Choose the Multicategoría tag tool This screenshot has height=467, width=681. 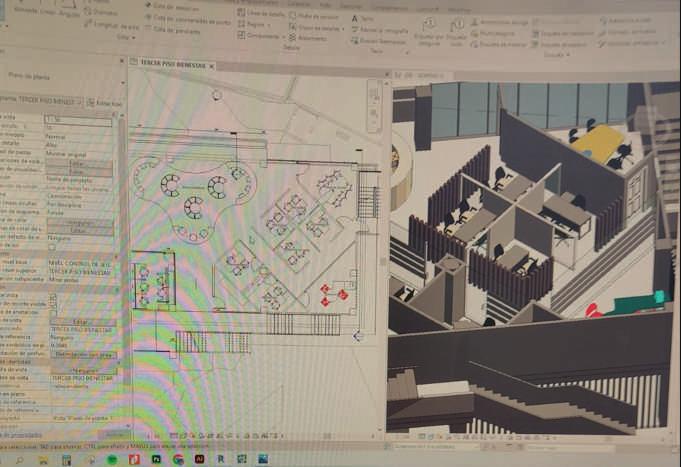point(493,33)
